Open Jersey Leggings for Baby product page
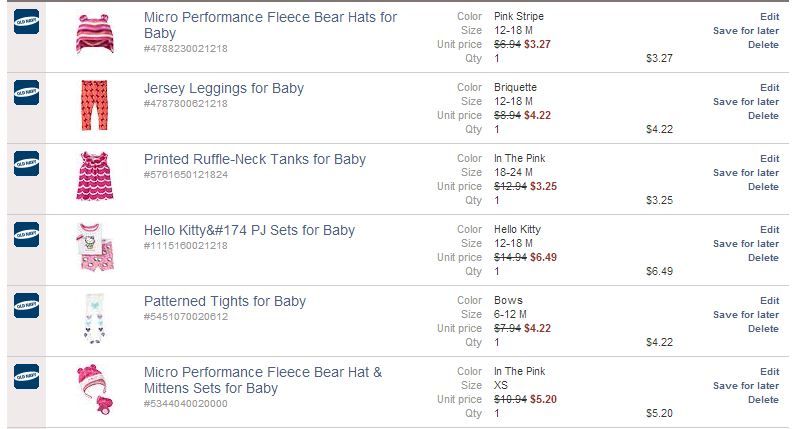Image resolution: width=802 pixels, height=429 pixels. 224,88
